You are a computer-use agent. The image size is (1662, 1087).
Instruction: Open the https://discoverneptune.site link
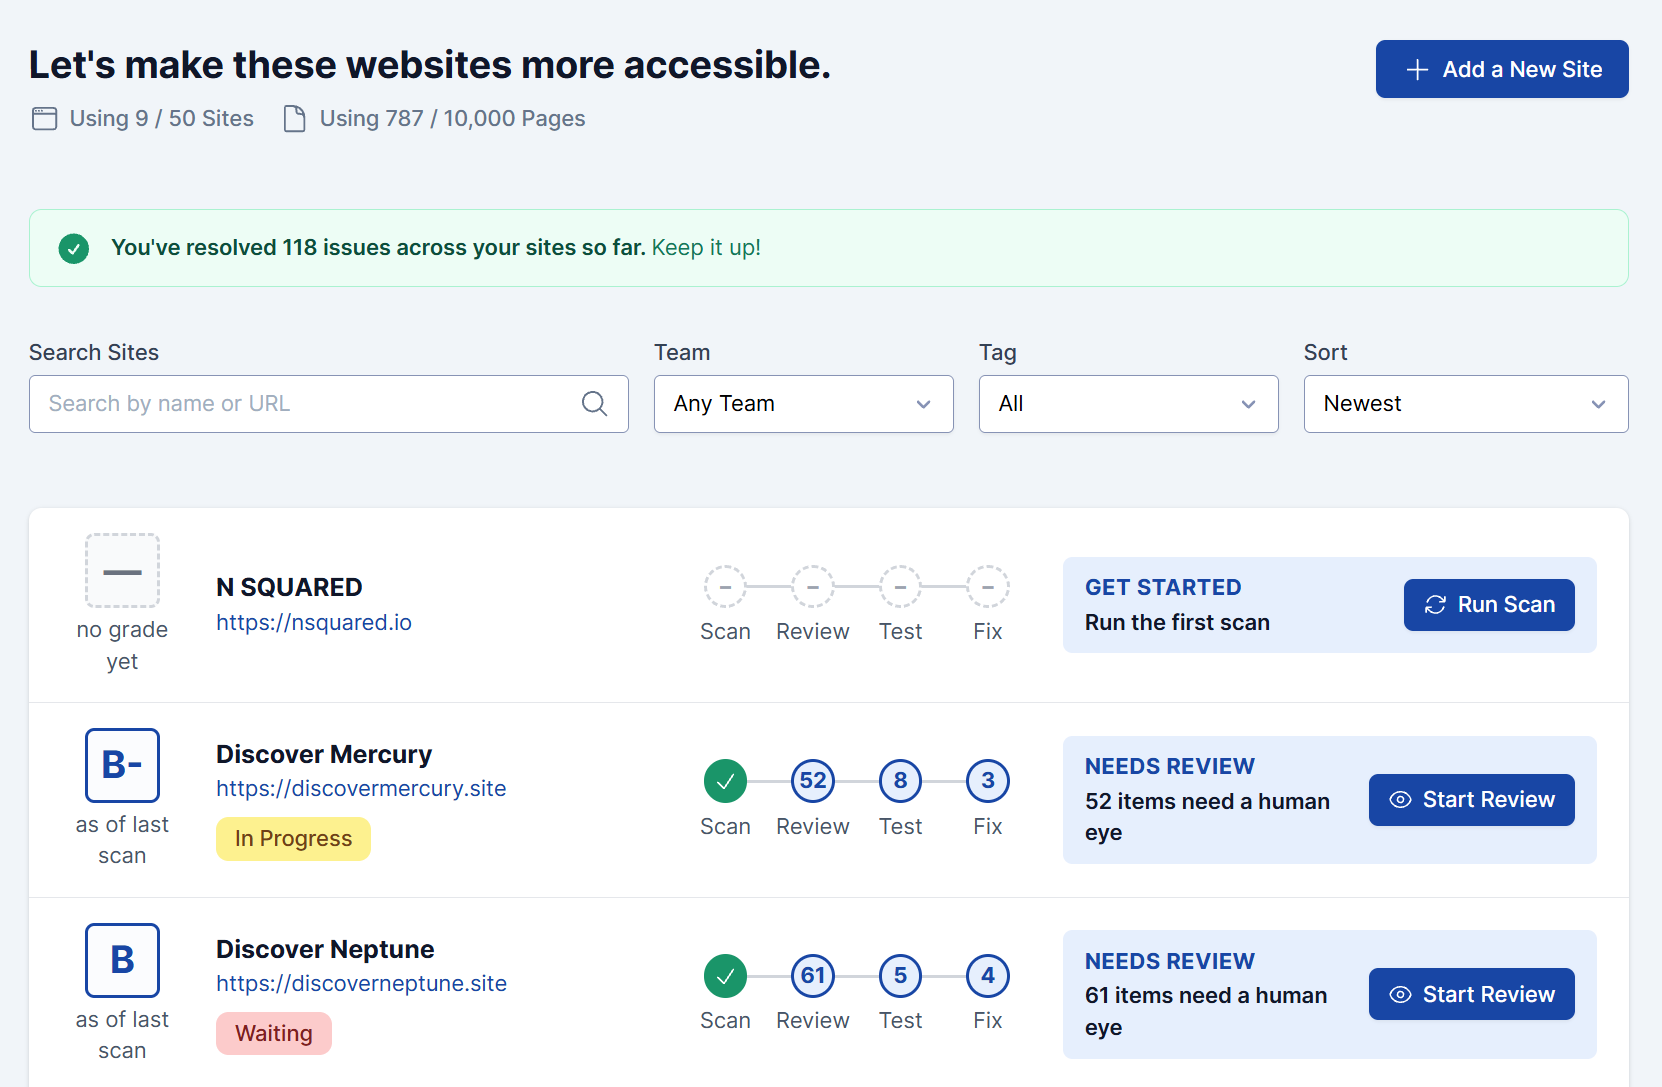(x=361, y=983)
